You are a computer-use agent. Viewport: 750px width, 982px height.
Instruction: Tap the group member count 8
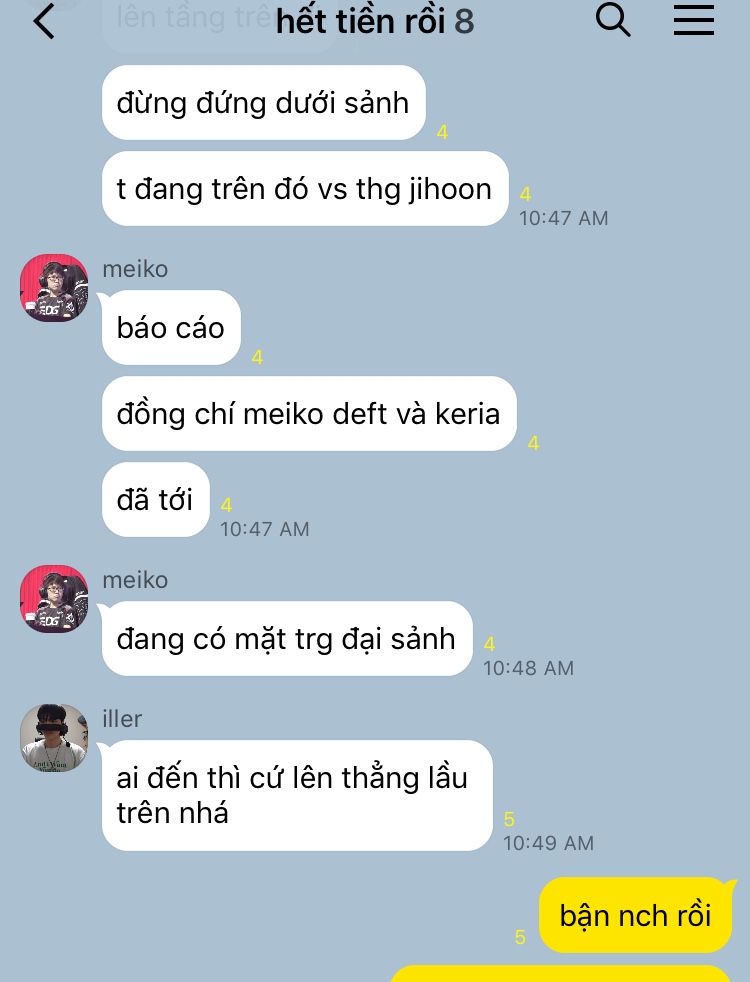pyautogui.click(x=464, y=21)
